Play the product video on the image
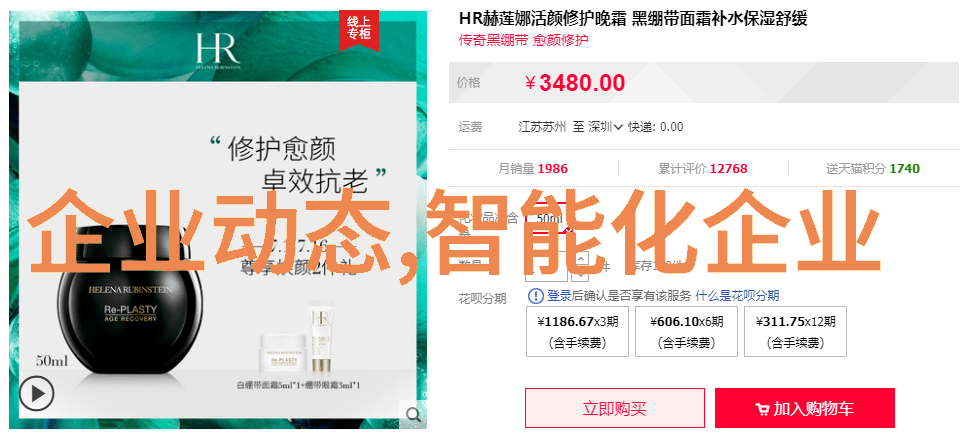Screen dimensions: 968x442 [x=36, y=393]
